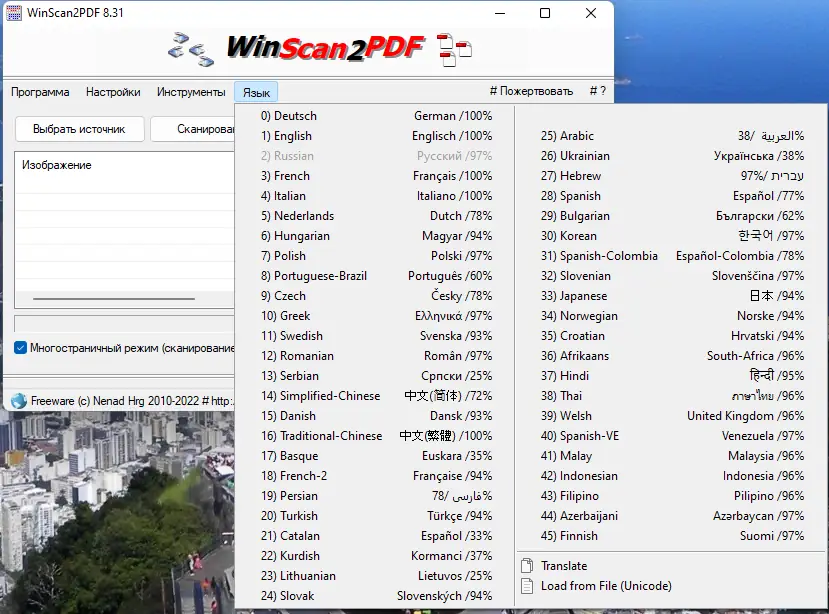Click the Load from File document icon
This screenshot has width=829, height=614.
pos(527,586)
